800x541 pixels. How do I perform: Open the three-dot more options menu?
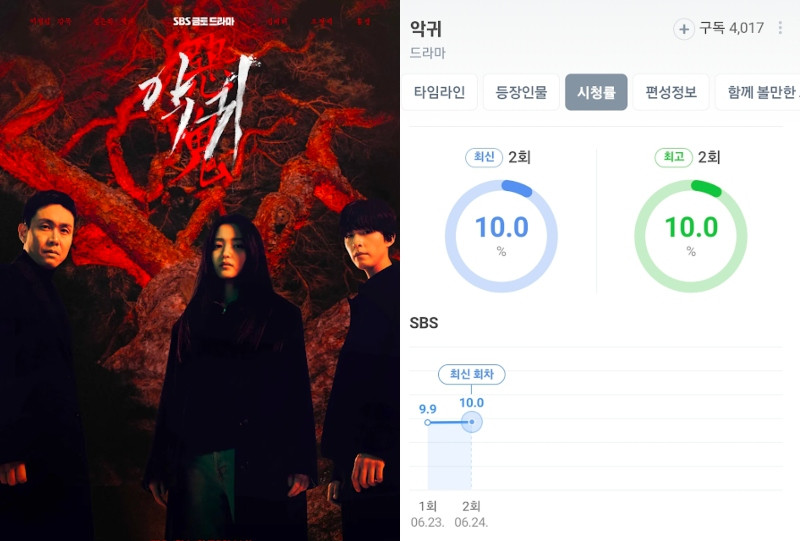point(780,28)
